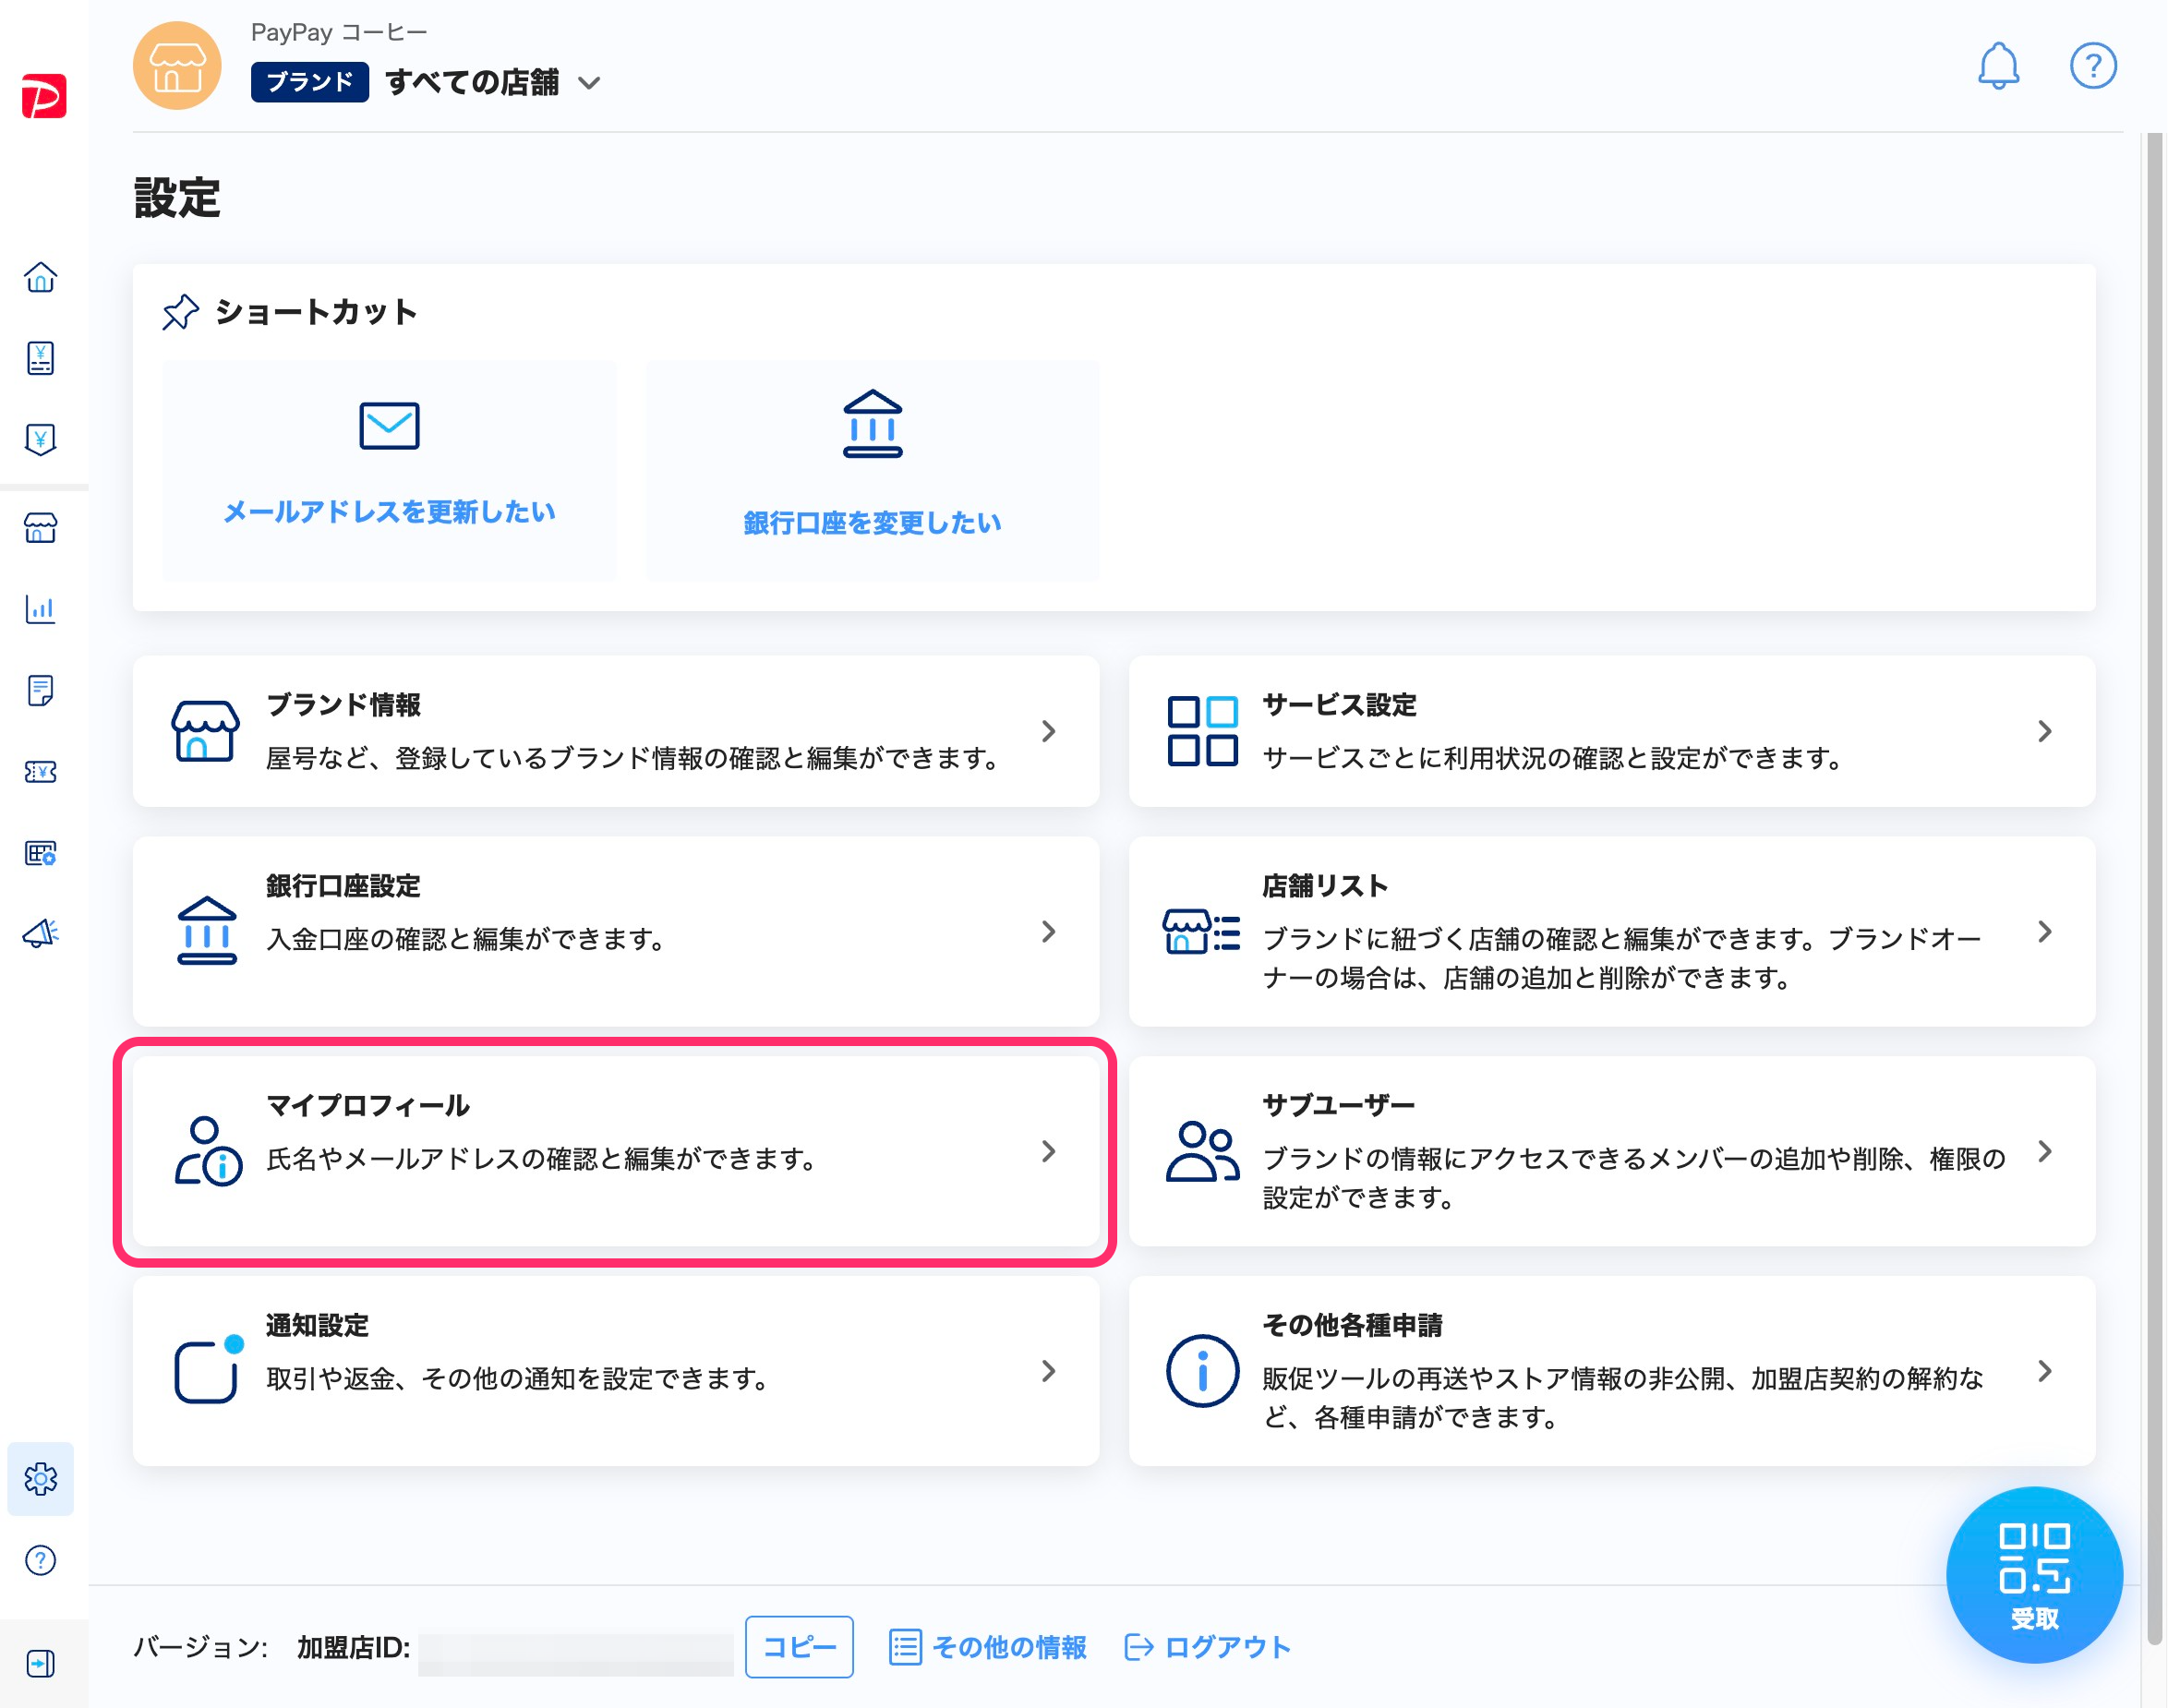Viewport: 2168px width, 1708px height.
Task: Click the ブランド情報 storefront icon
Action: (205, 731)
